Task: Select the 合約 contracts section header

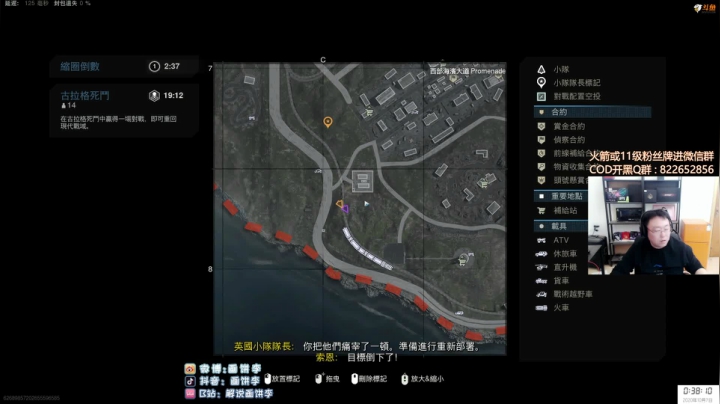Action: tap(592, 112)
